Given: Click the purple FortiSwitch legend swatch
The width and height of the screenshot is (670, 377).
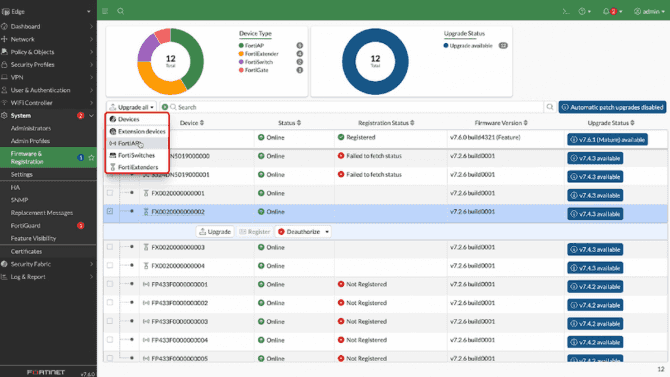Looking at the screenshot, I should 241,62.
